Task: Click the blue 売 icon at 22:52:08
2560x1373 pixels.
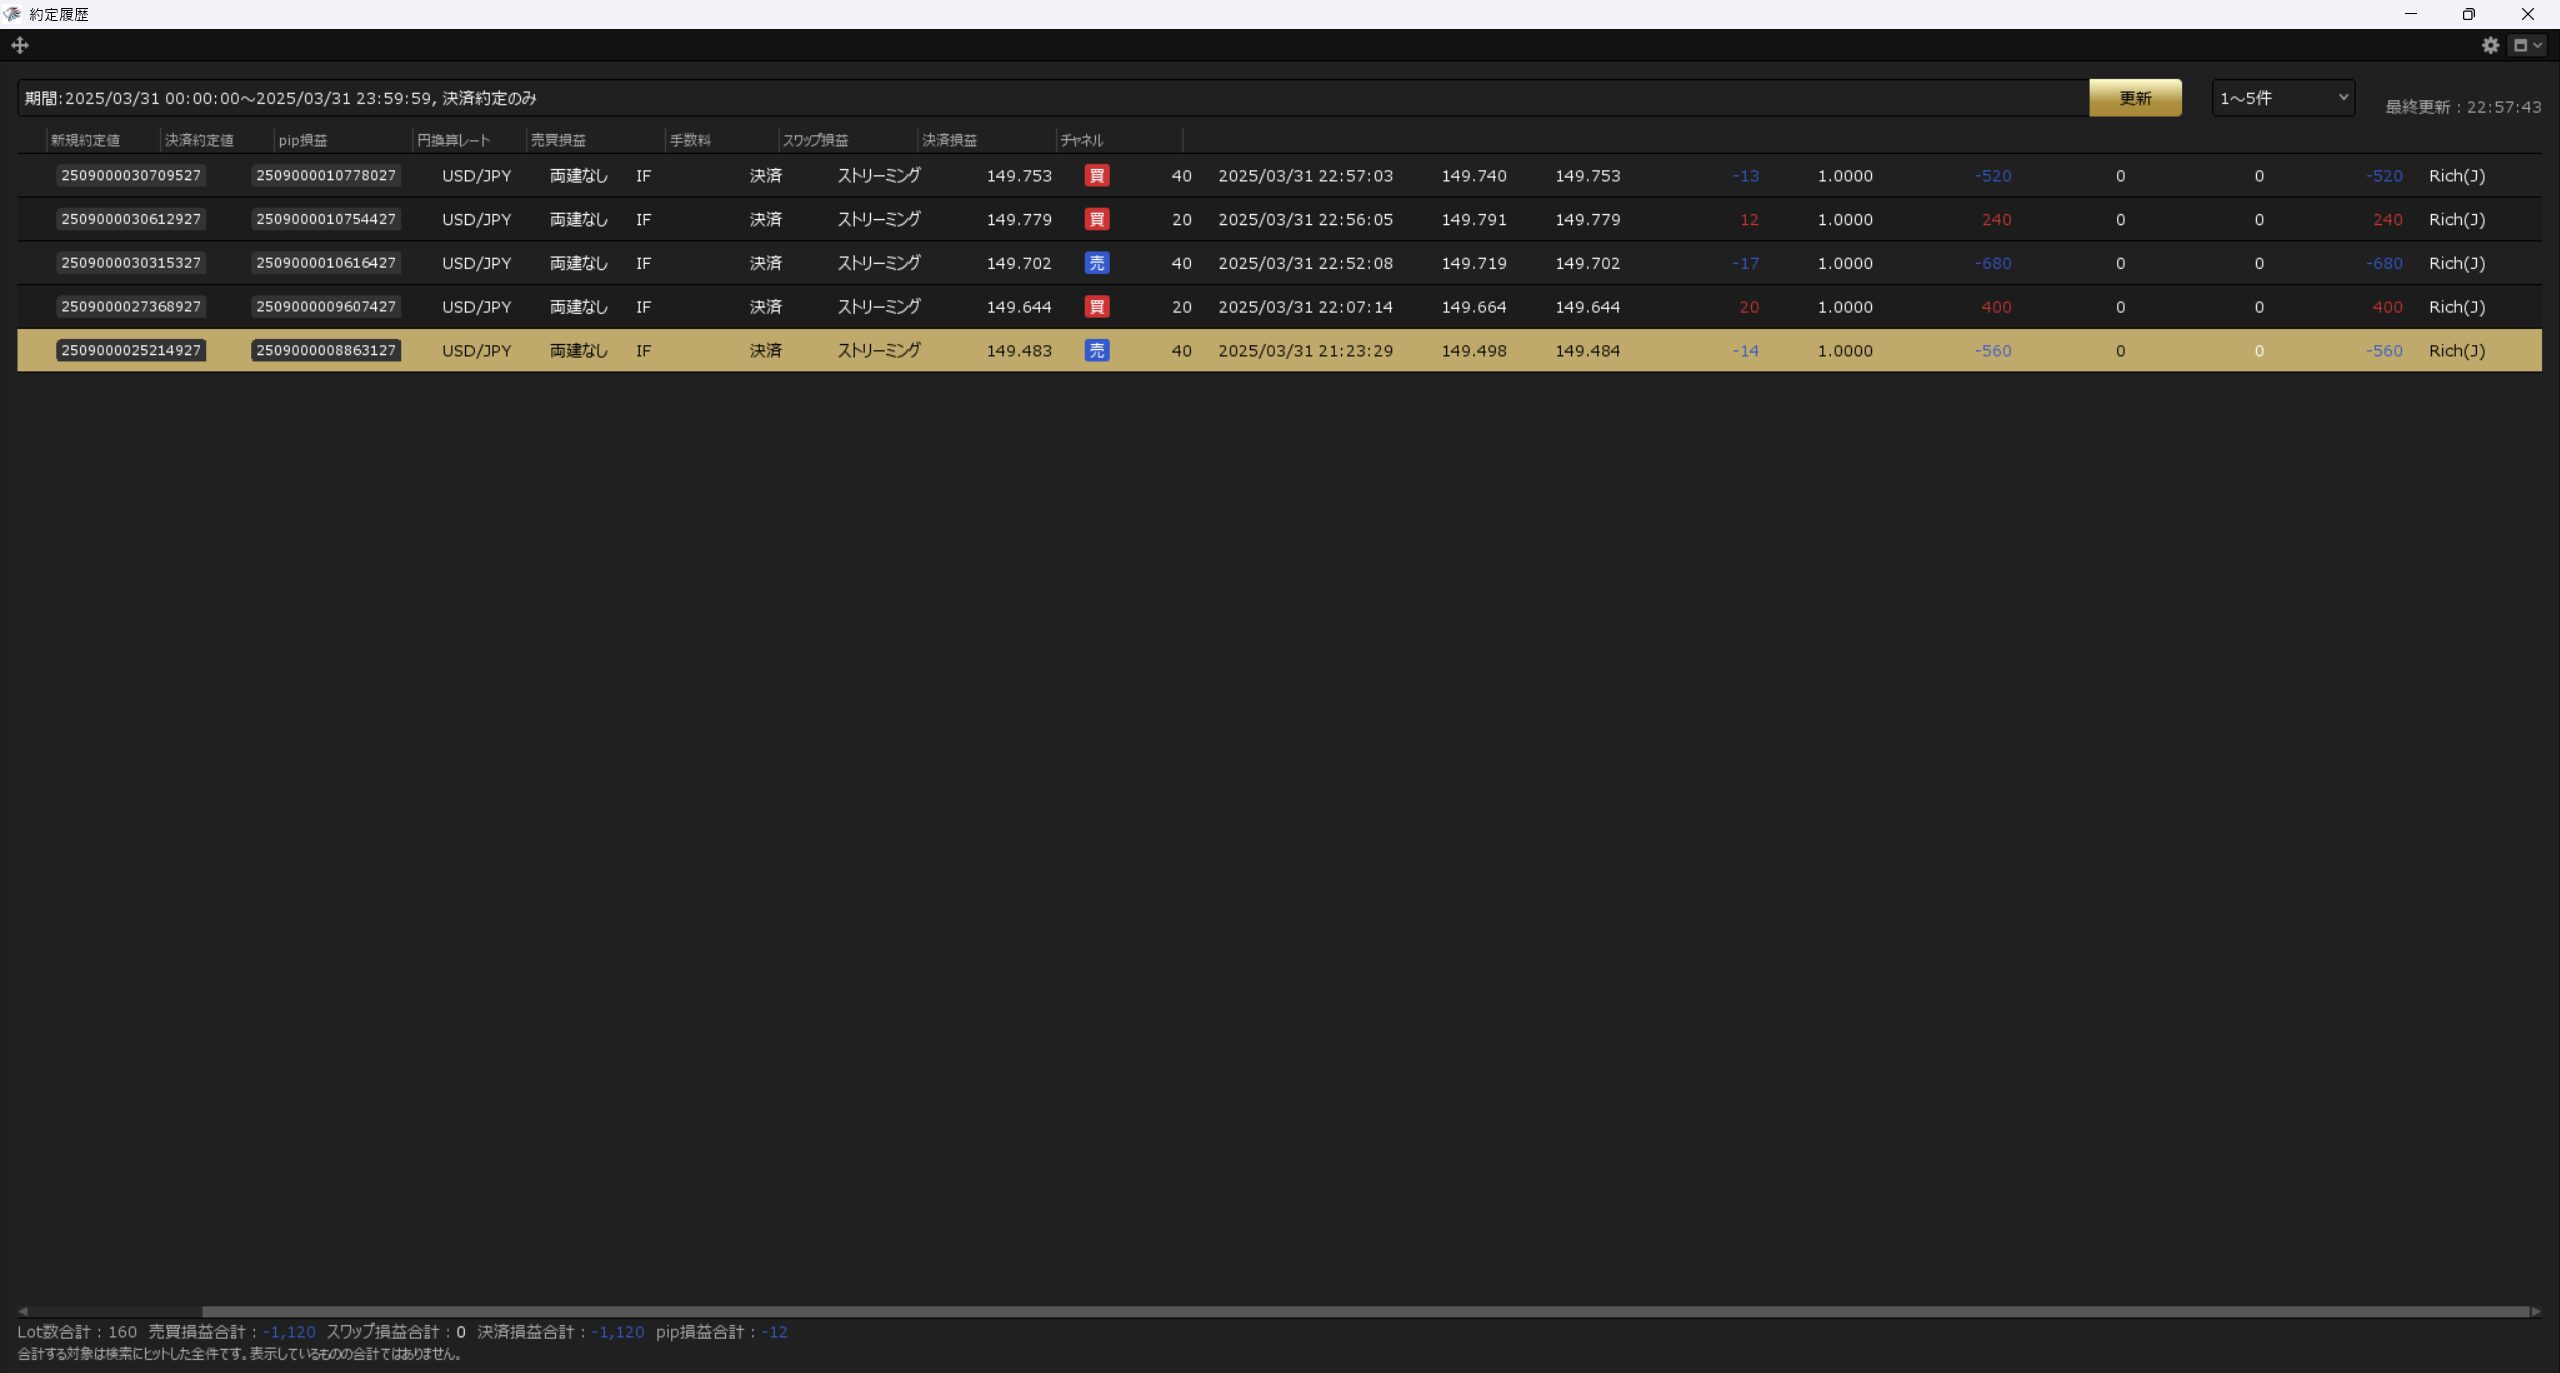Action: pos(1096,263)
